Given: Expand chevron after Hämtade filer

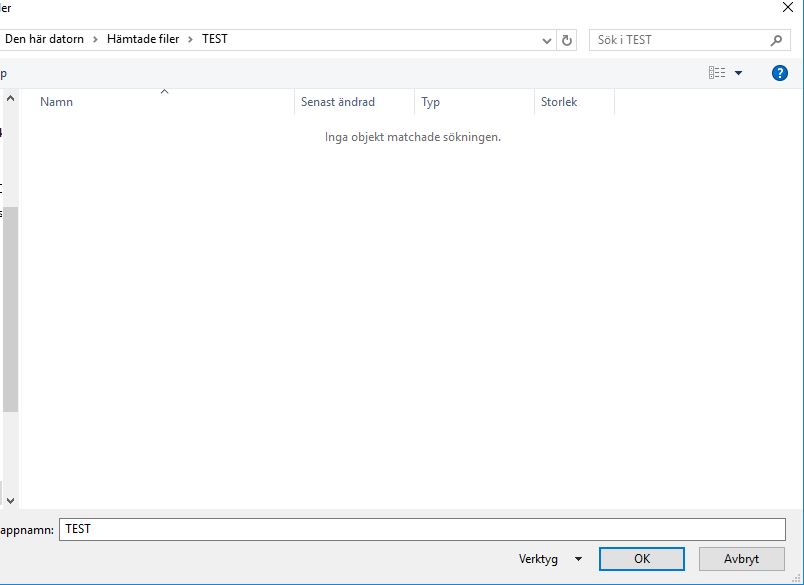Looking at the screenshot, I should click(191, 39).
